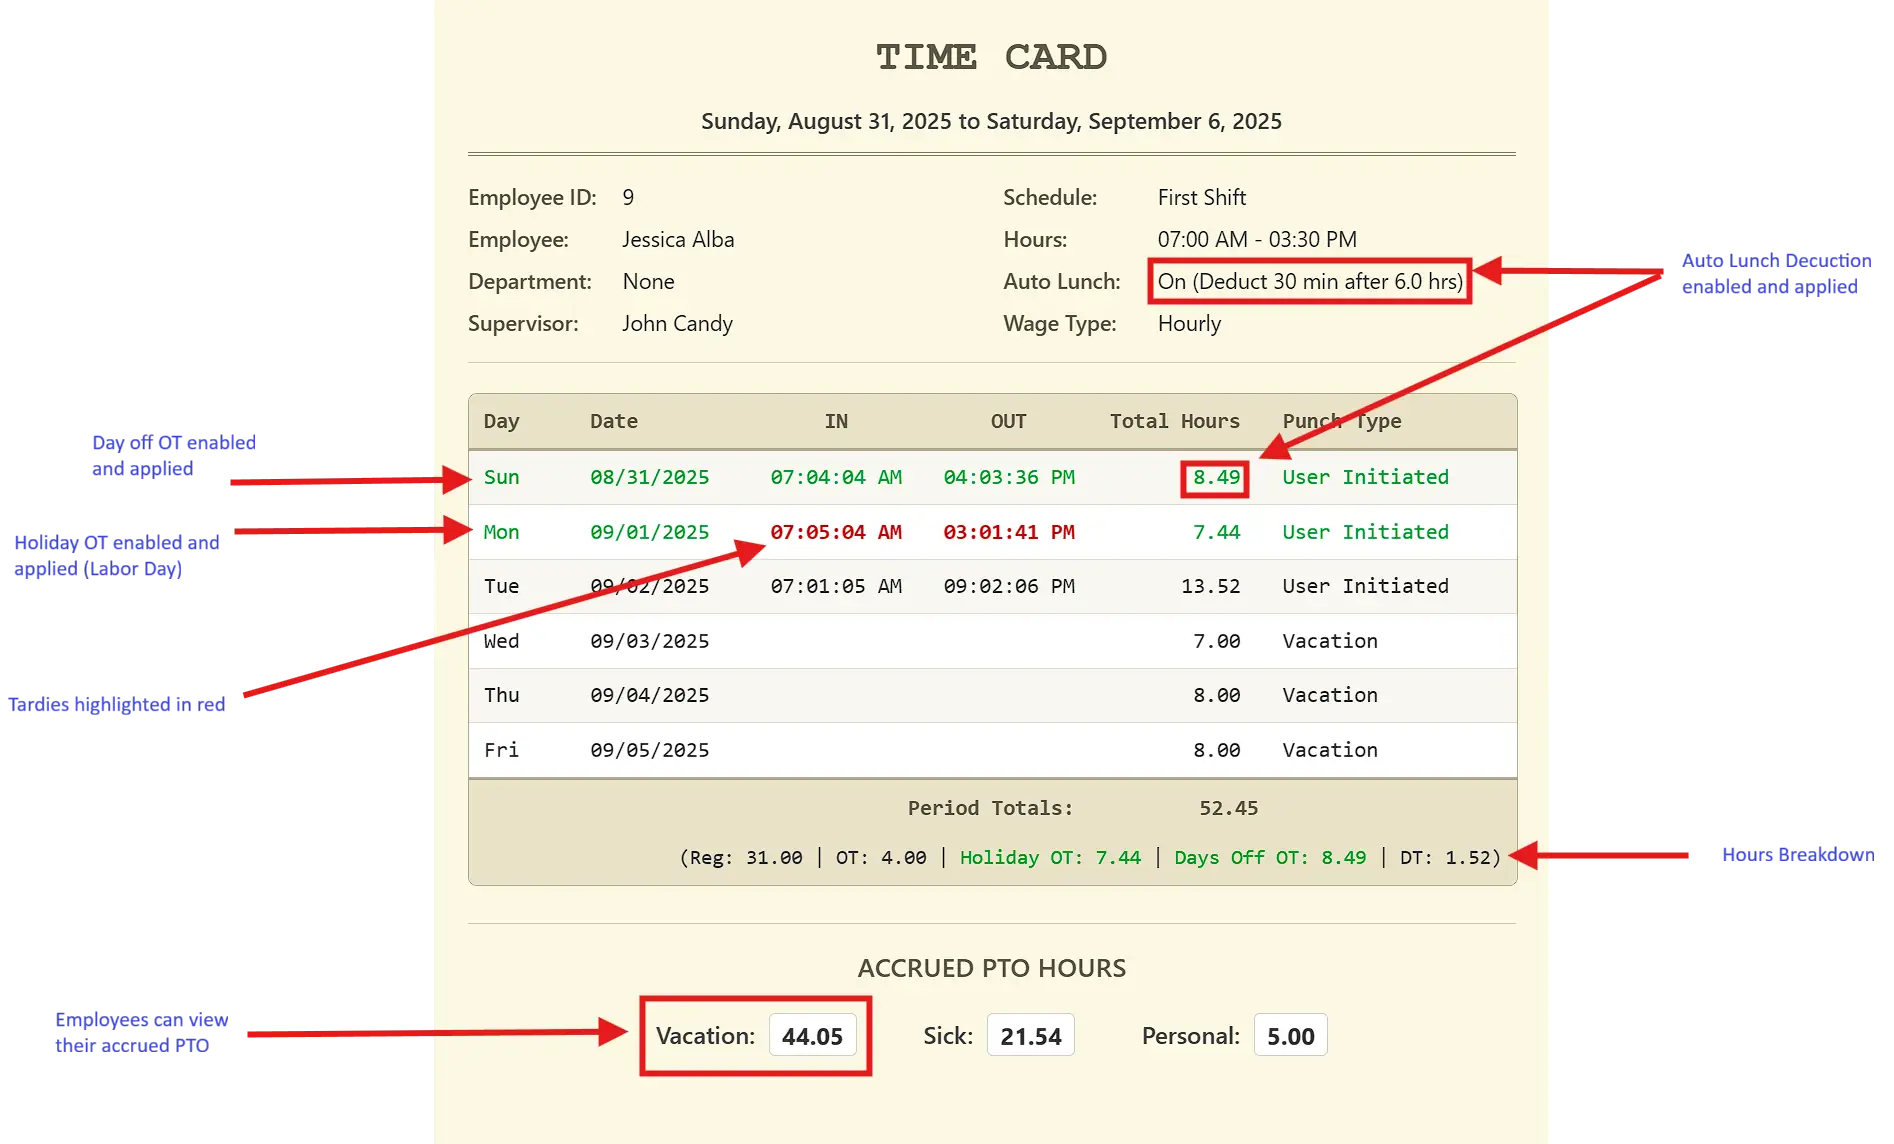The width and height of the screenshot is (1894, 1144).
Task: Click the First Shift schedule label
Action: coord(1201,197)
